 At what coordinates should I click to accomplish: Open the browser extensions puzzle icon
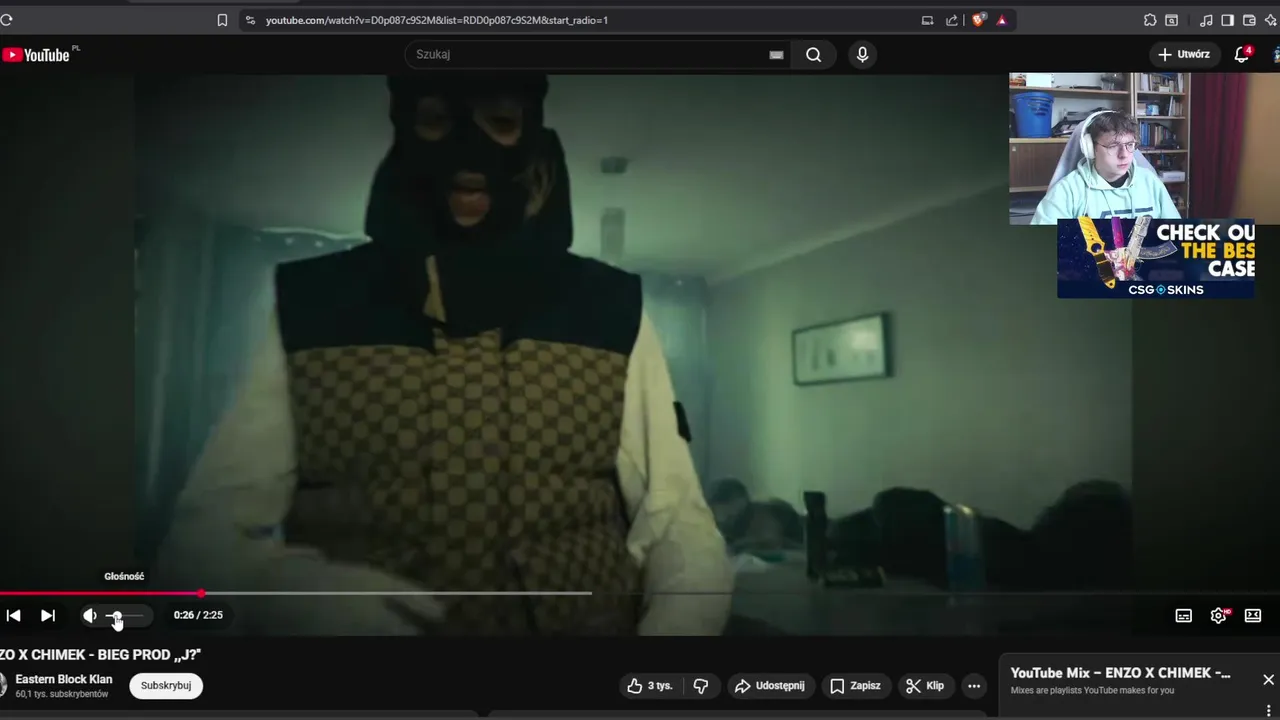[1150, 20]
